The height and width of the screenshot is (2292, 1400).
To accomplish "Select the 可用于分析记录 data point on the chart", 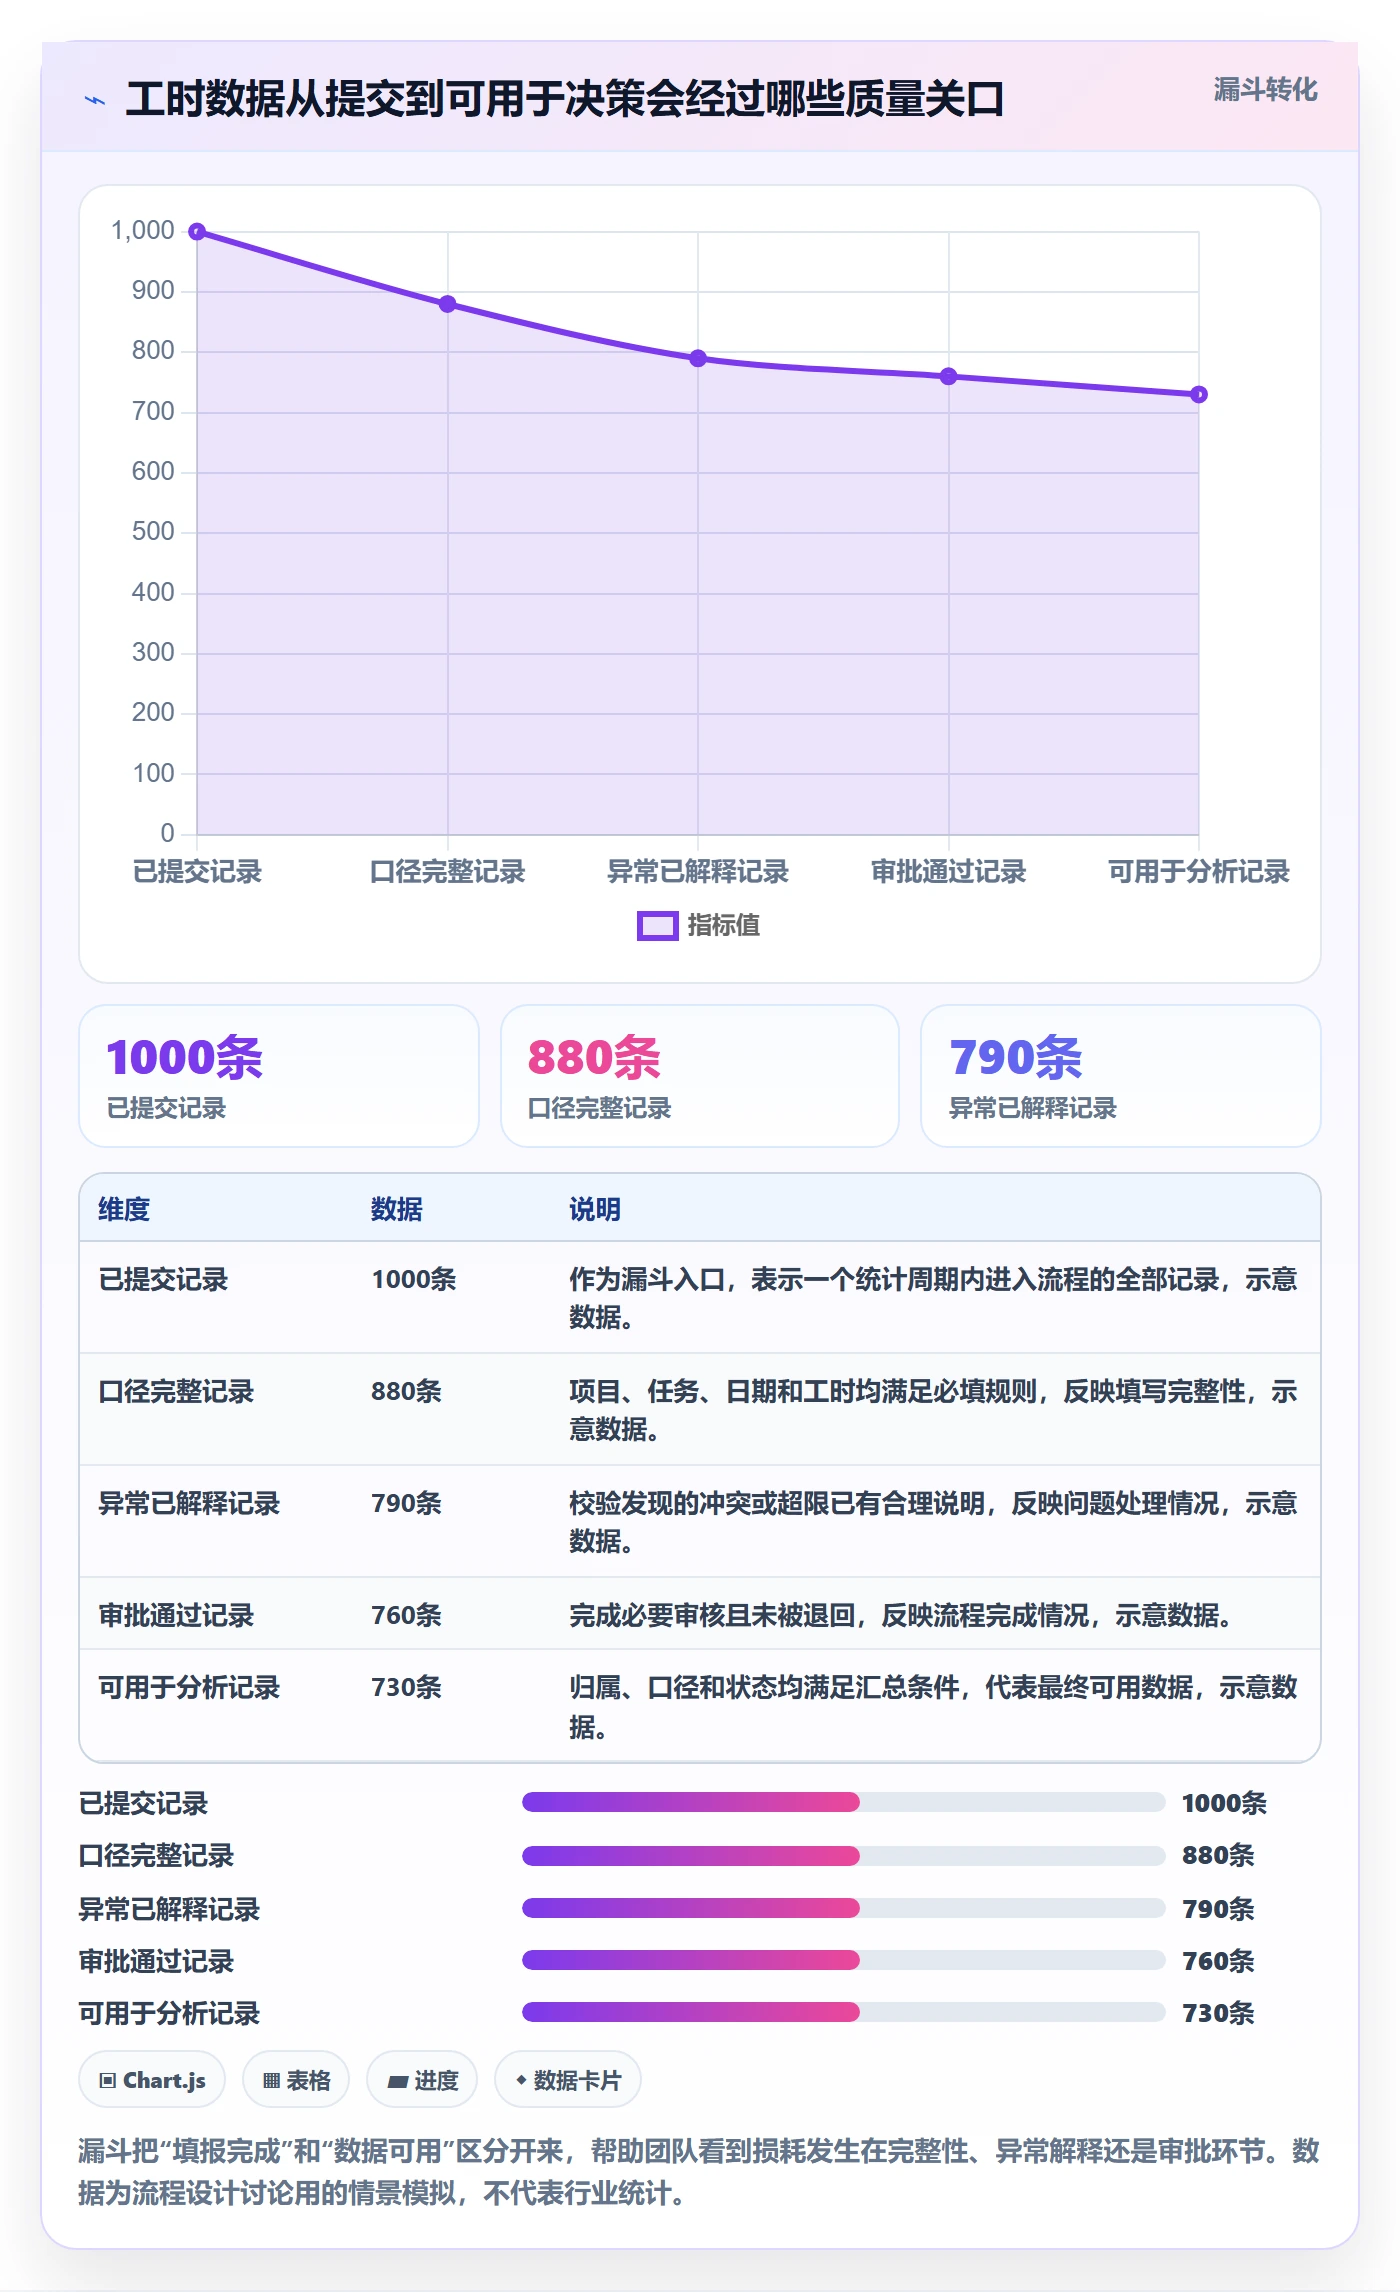I will point(1199,395).
